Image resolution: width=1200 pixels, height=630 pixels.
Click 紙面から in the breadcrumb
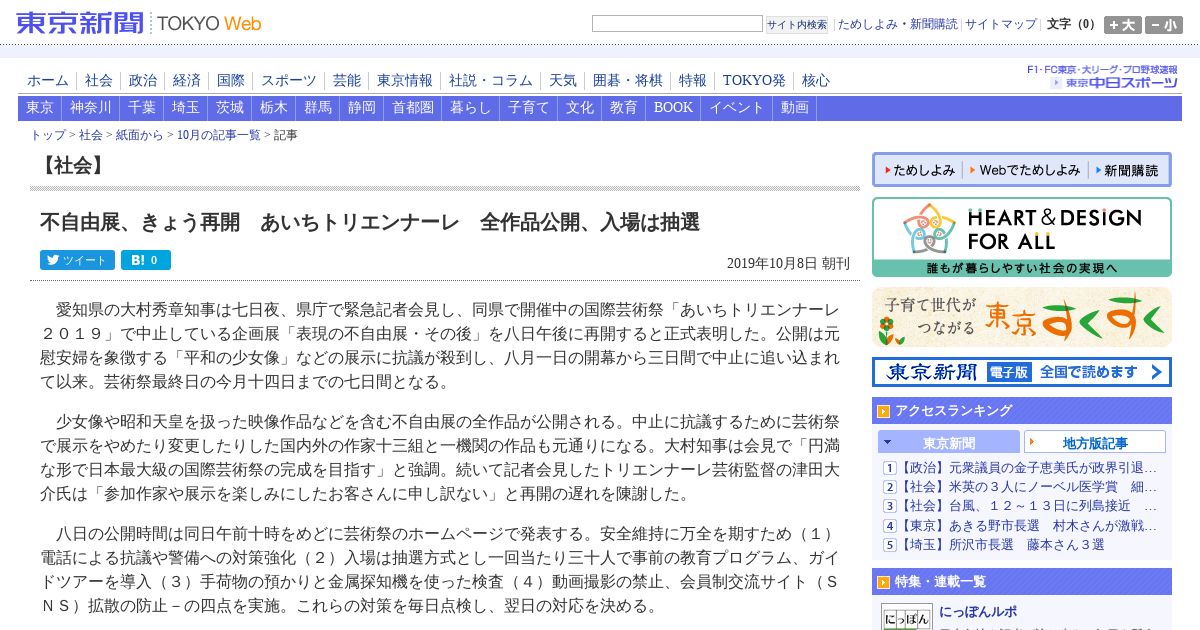(139, 135)
